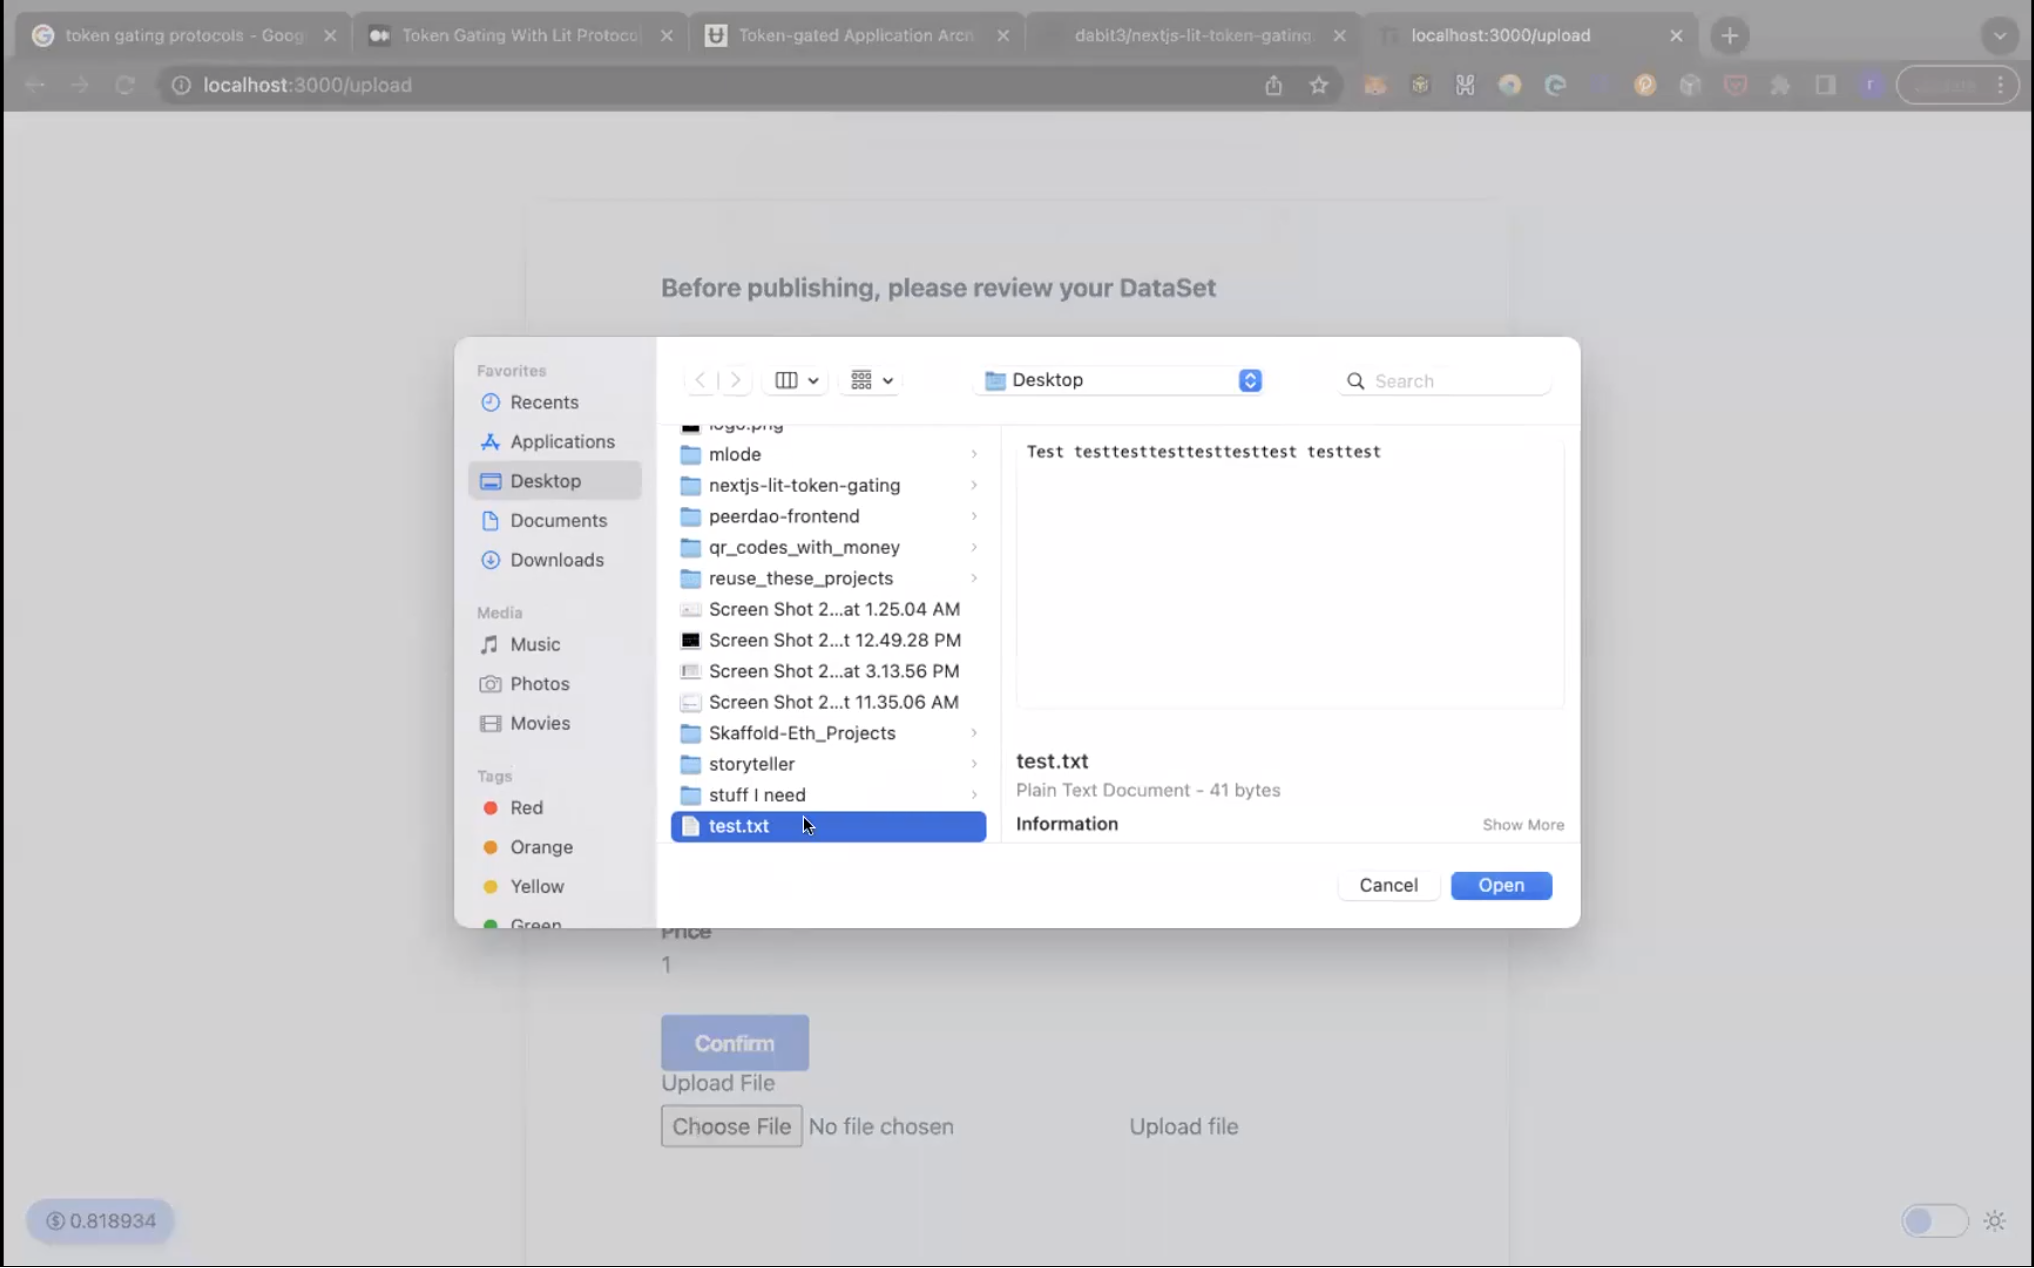This screenshot has width=2034, height=1268.
Task: Filter by the Red tag
Action: [526, 808]
